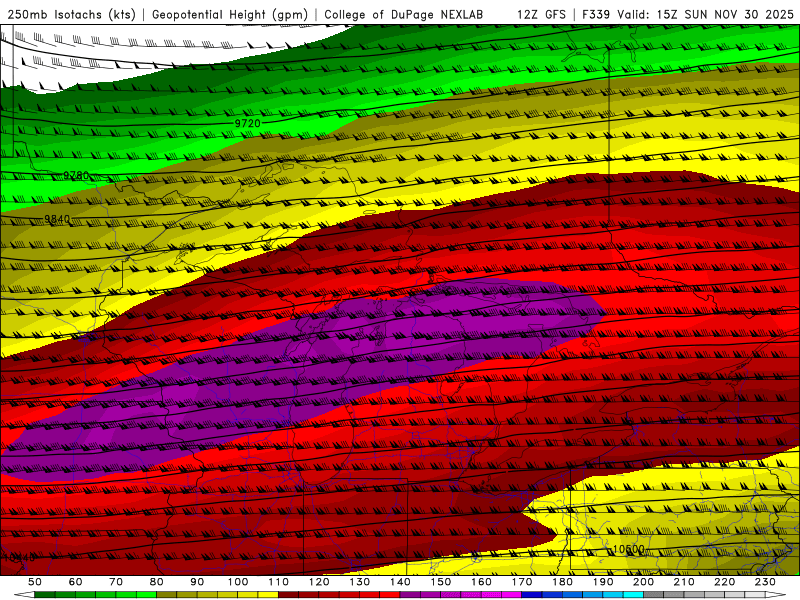800x600 pixels.
Task: Click the 230 knot legend value
Action: coord(765,582)
